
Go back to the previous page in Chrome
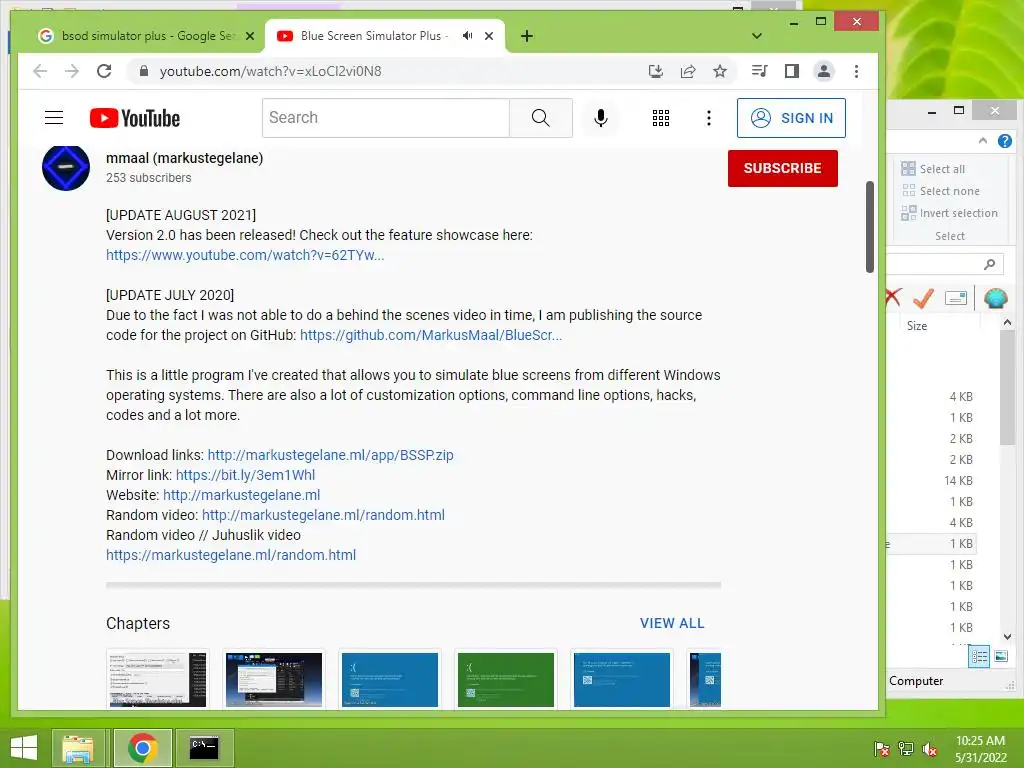40,71
